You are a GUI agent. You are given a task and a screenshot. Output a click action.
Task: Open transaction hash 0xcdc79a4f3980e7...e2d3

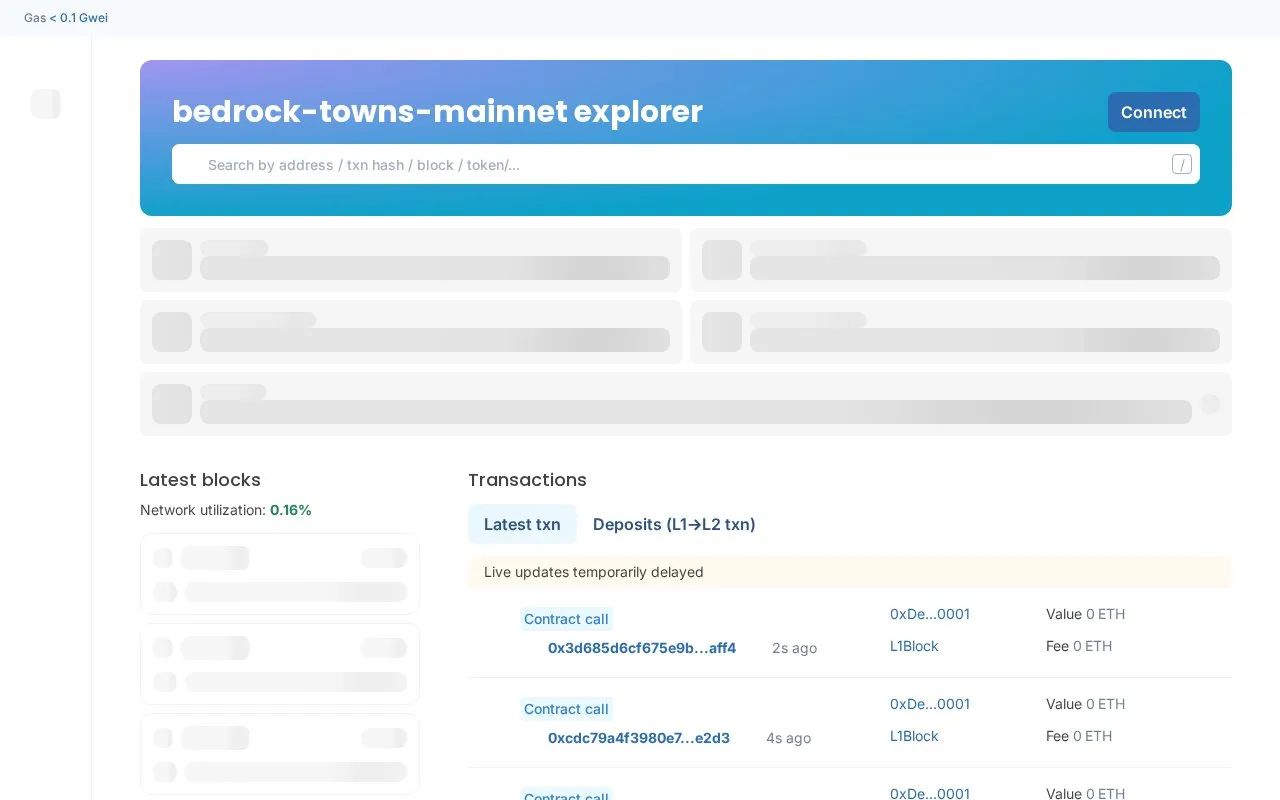tap(639, 738)
